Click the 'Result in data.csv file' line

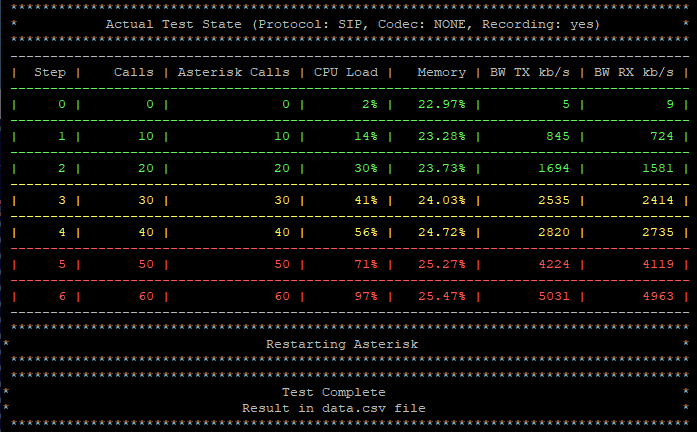click(x=333, y=408)
